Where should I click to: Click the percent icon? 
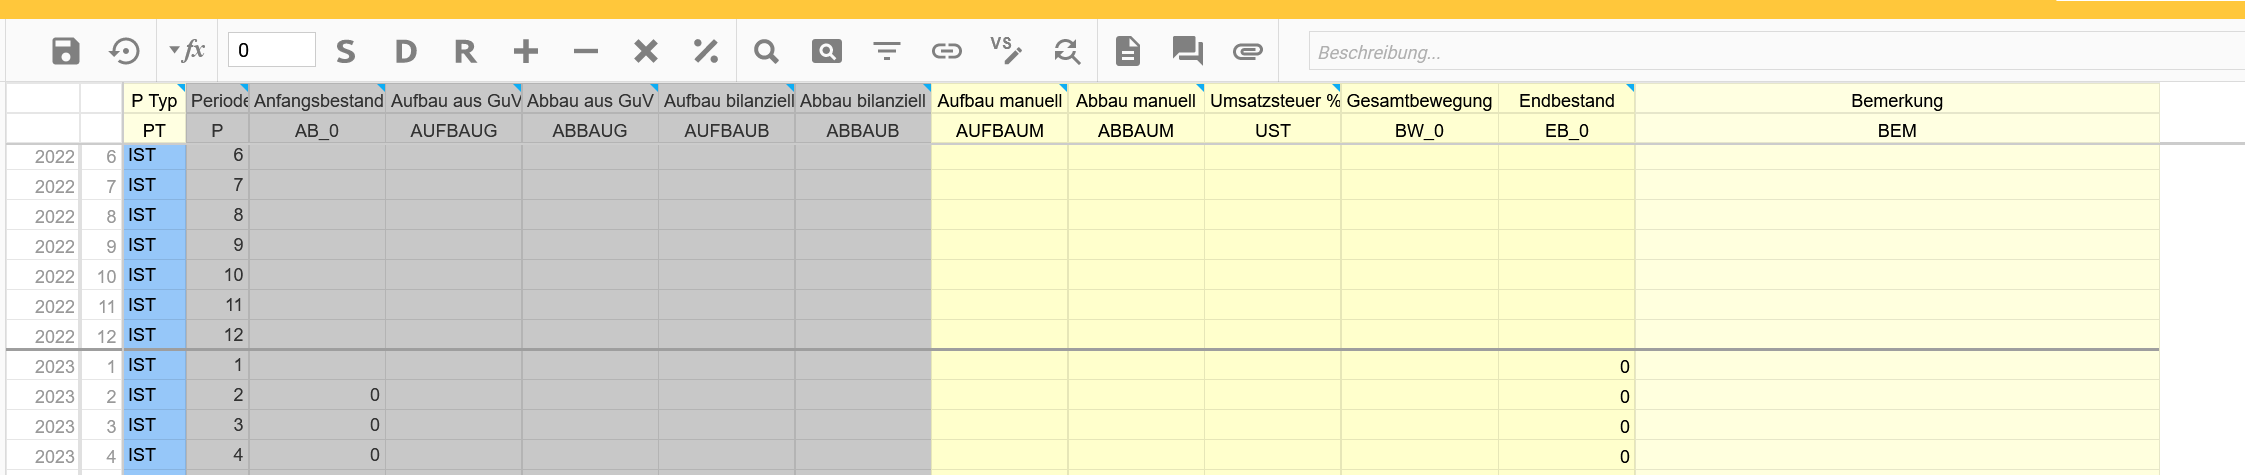(x=706, y=51)
